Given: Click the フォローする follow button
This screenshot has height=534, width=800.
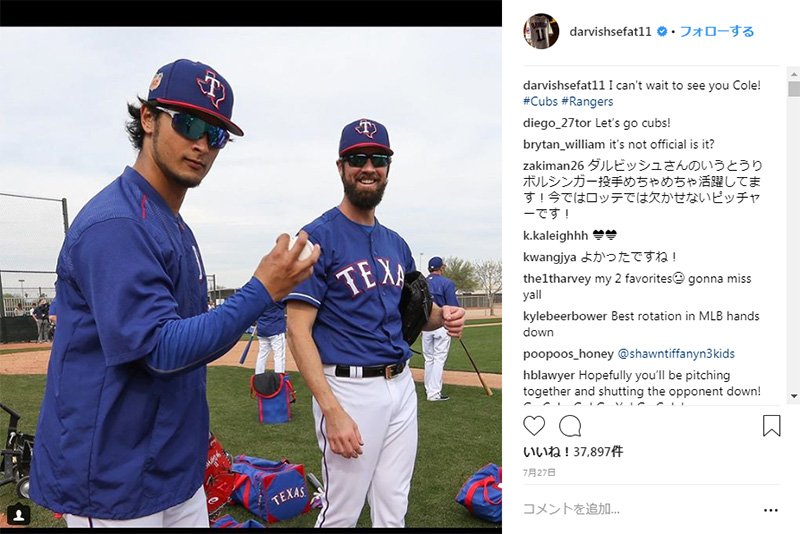Looking at the screenshot, I should coord(717,32).
